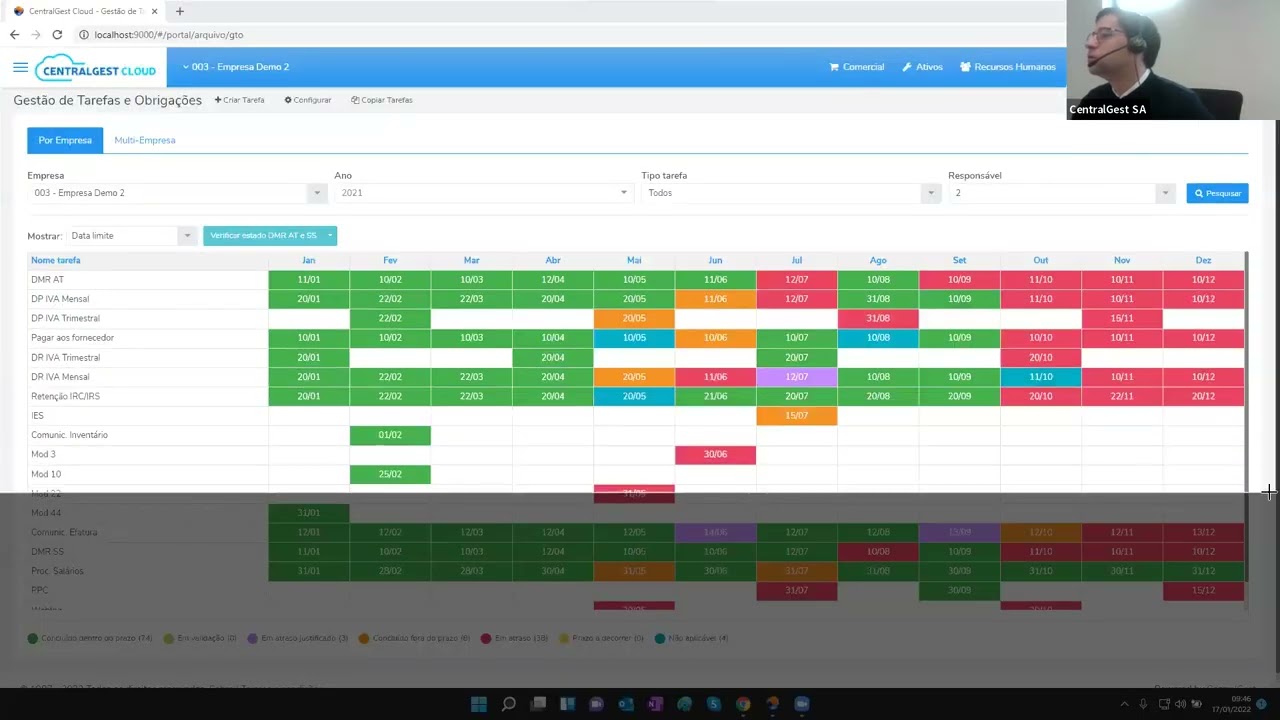Open OneNote from the taskbar
The width and height of the screenshot is (1280, 720).
pos(655,704)
